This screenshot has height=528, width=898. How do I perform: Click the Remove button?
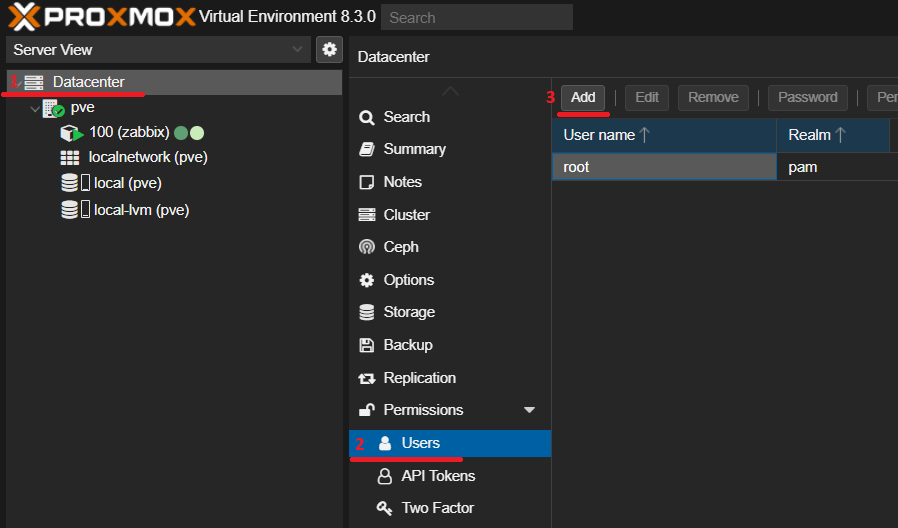[713, 97]
